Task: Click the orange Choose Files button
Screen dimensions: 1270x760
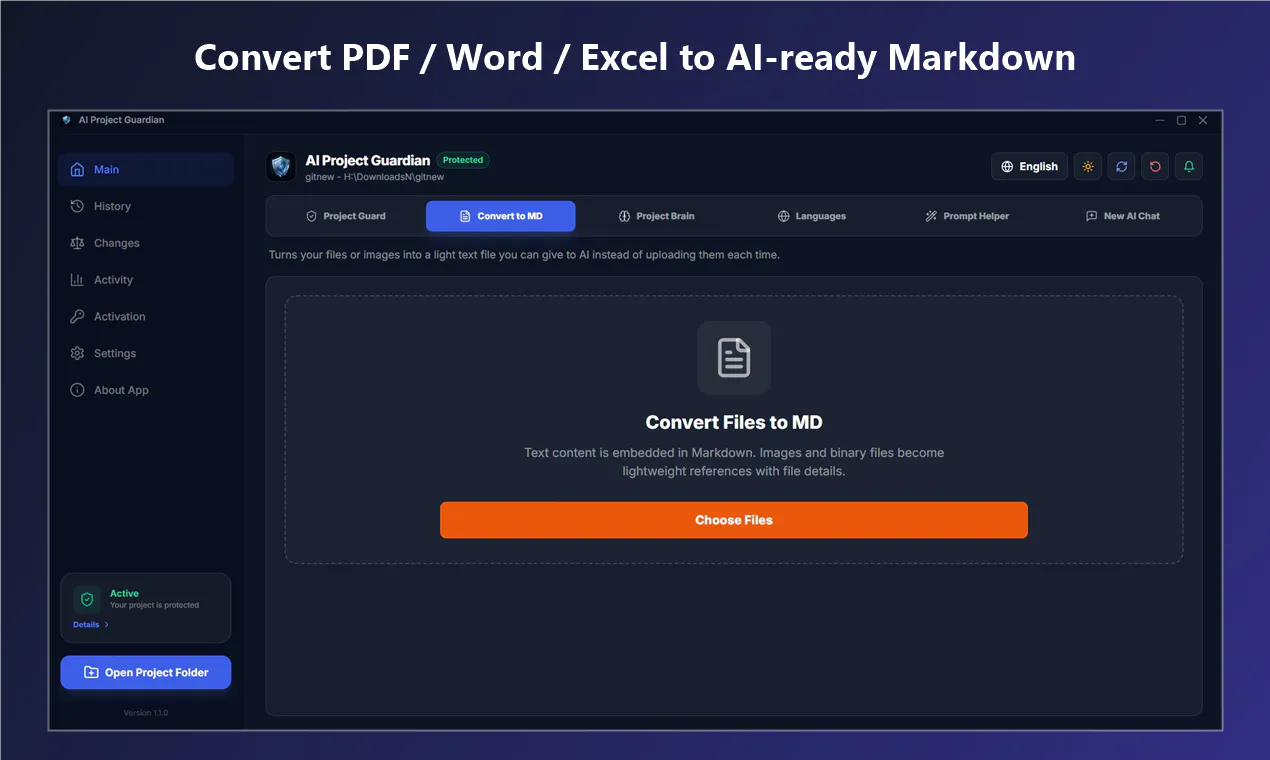Action: coord(734,520)
